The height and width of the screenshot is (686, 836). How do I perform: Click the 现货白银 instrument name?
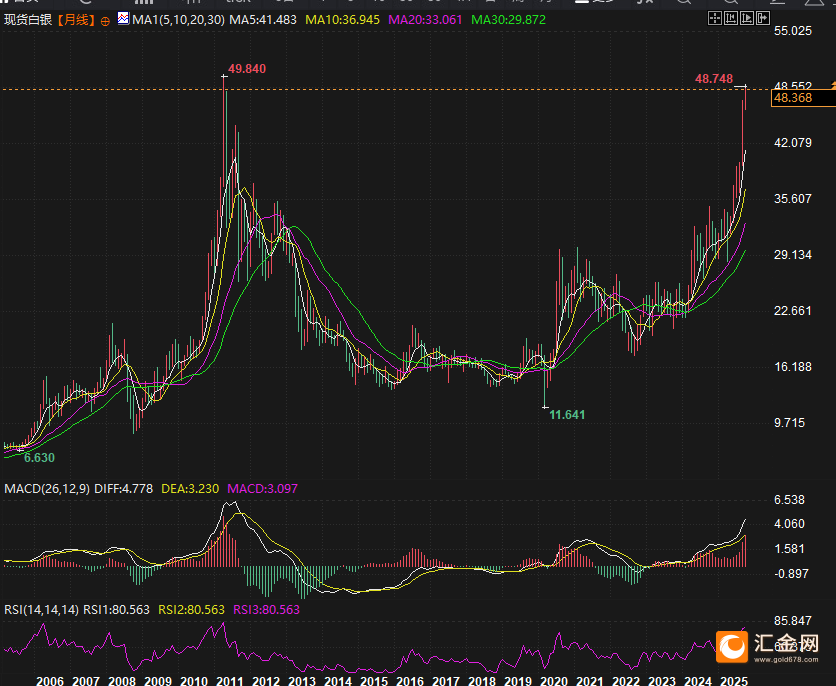tap(28, 20)
